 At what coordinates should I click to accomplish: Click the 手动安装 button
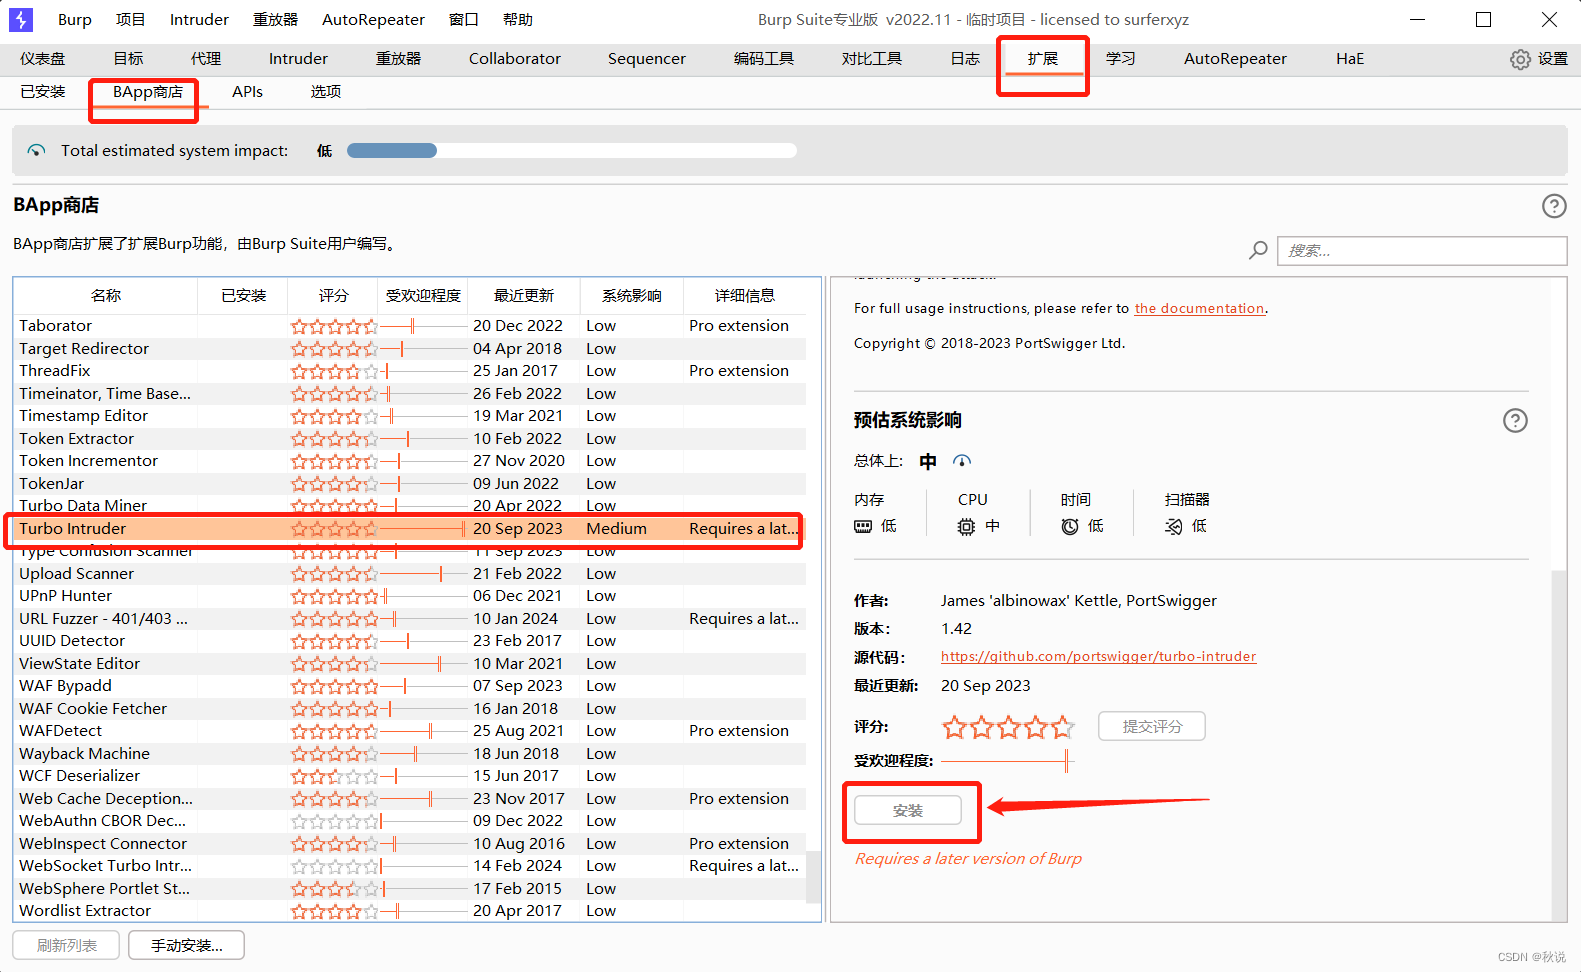186,945
